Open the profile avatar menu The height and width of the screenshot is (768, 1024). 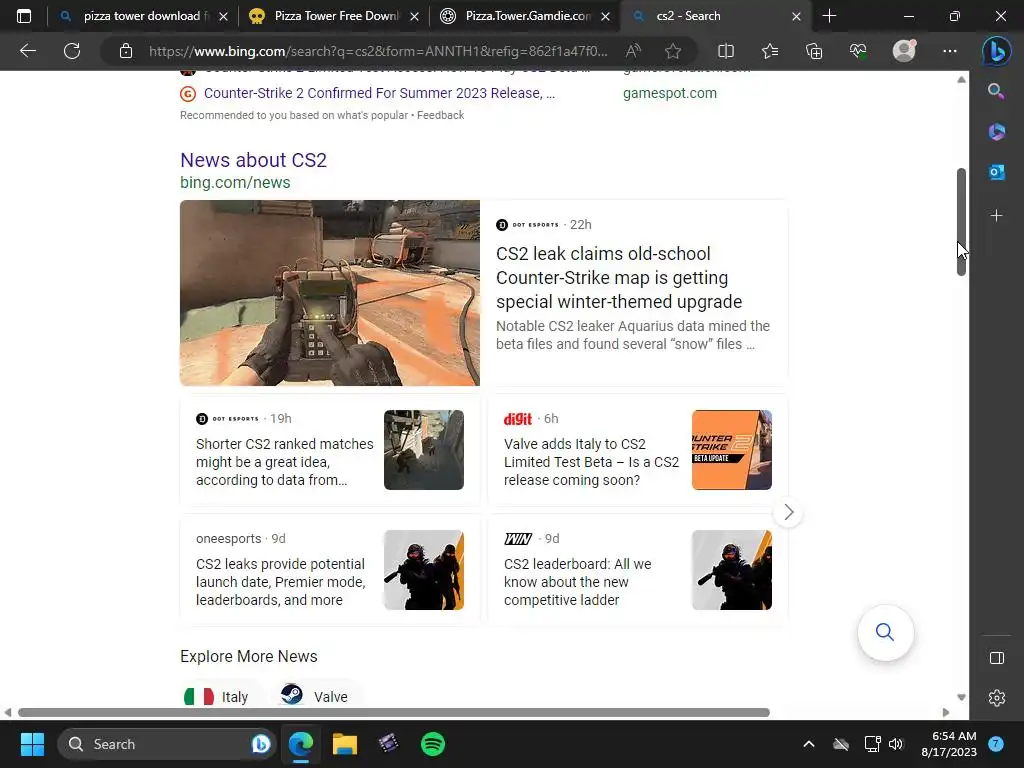pyautogui.click(x=904, y=51)
